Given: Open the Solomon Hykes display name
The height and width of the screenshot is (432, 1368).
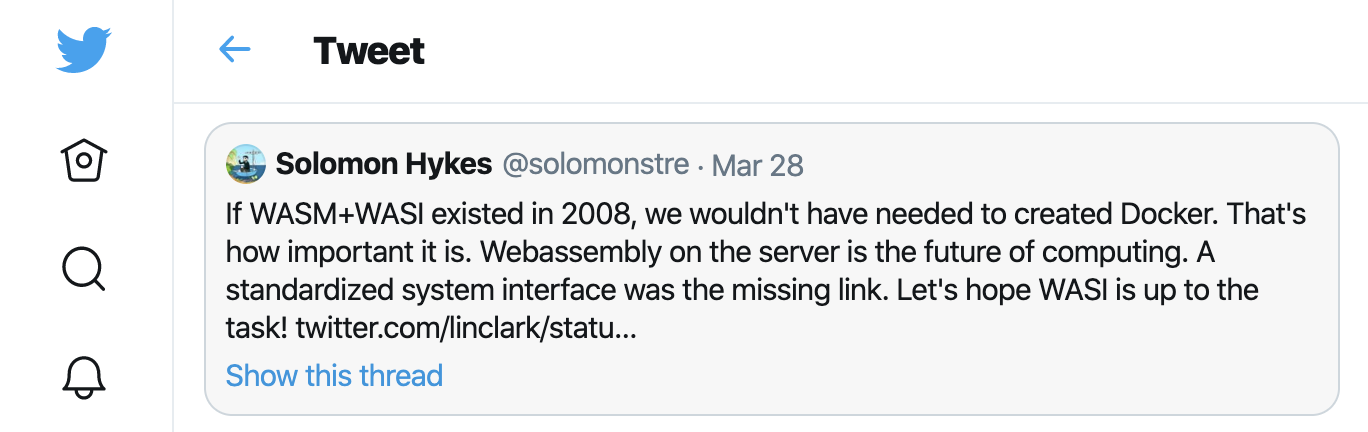Looking at the screenshot, I should 384,164.
